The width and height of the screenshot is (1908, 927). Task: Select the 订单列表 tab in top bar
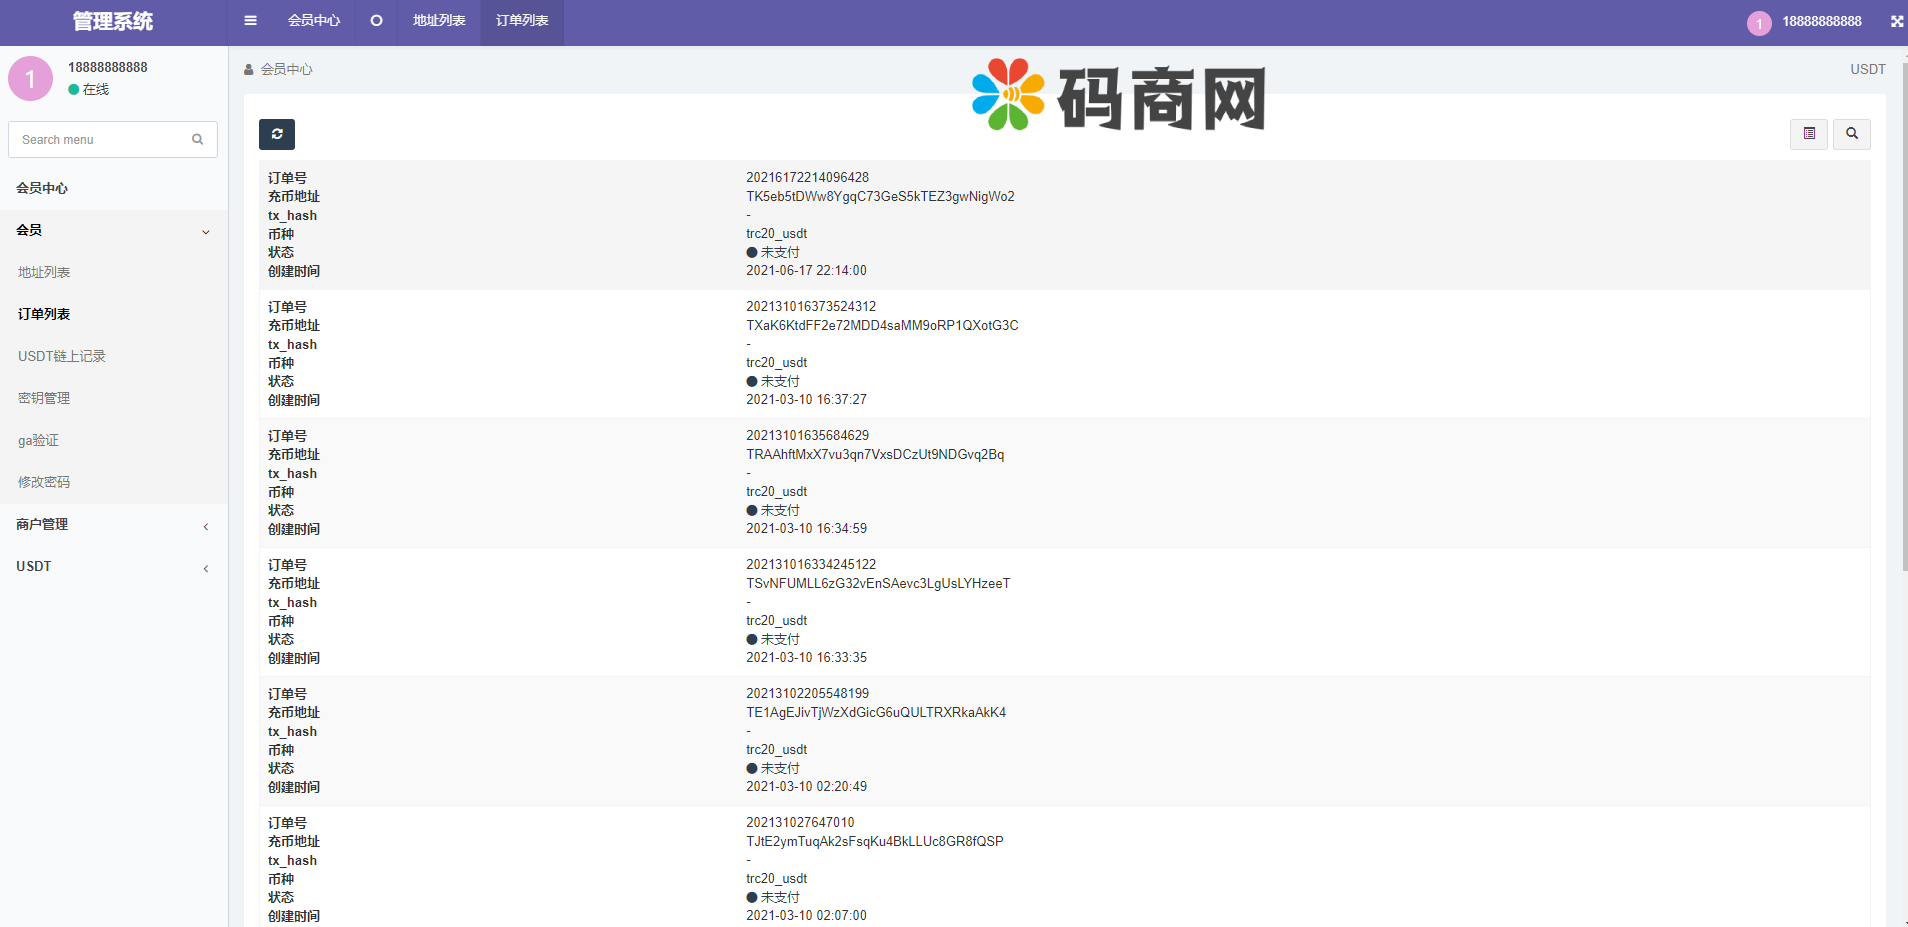(522, 21)
